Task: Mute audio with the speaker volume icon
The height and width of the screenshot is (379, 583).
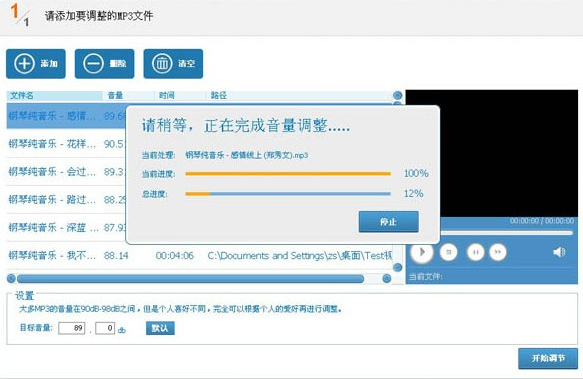Action: [559, 252]
